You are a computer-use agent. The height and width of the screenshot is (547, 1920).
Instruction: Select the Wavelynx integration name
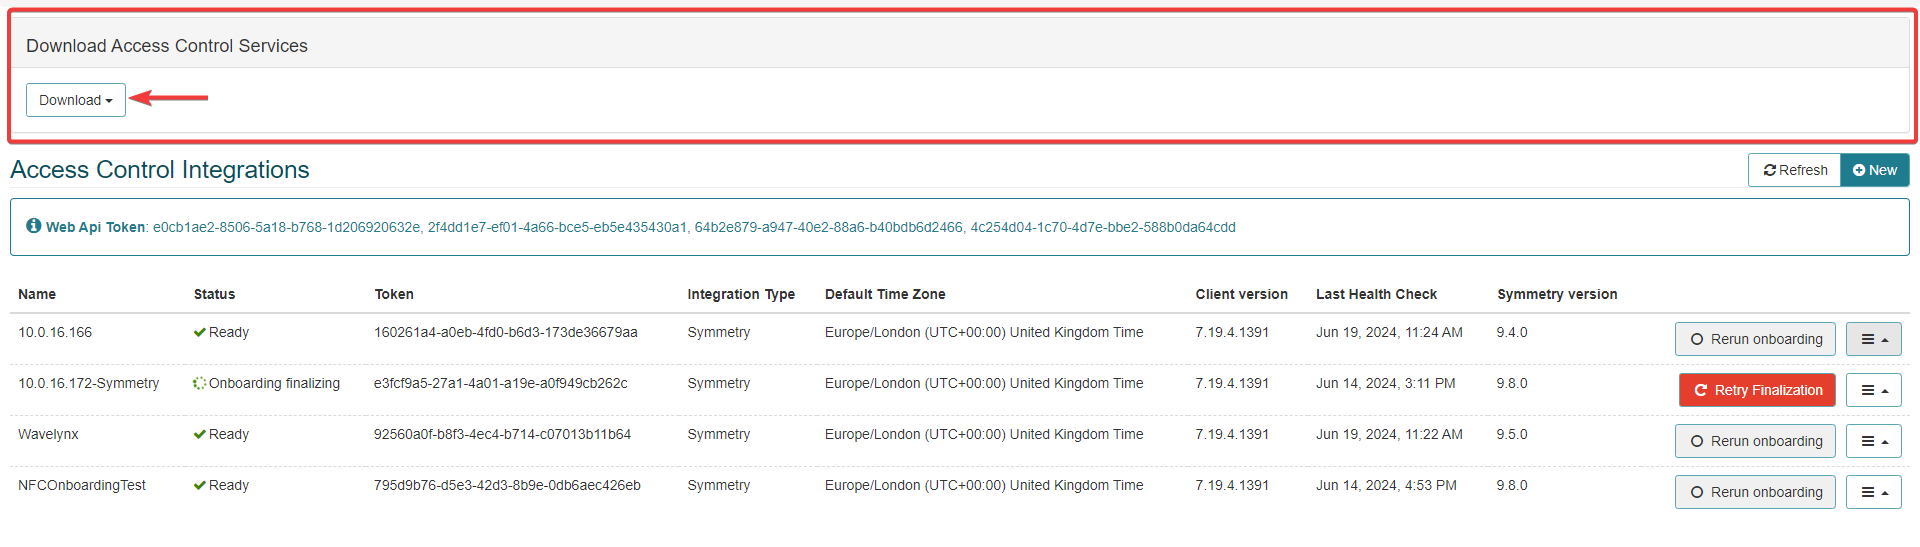click(48, 434)
